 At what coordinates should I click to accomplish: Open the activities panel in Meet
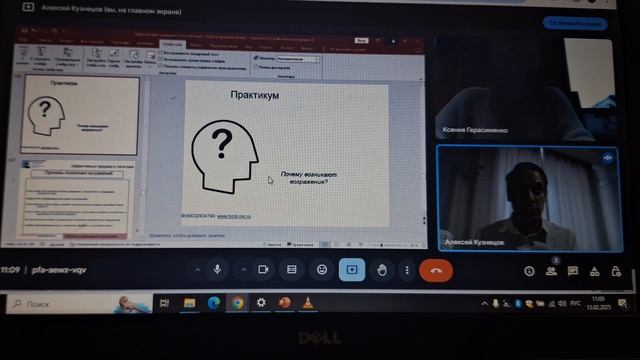pyautogui.click(x=595, y=271)
